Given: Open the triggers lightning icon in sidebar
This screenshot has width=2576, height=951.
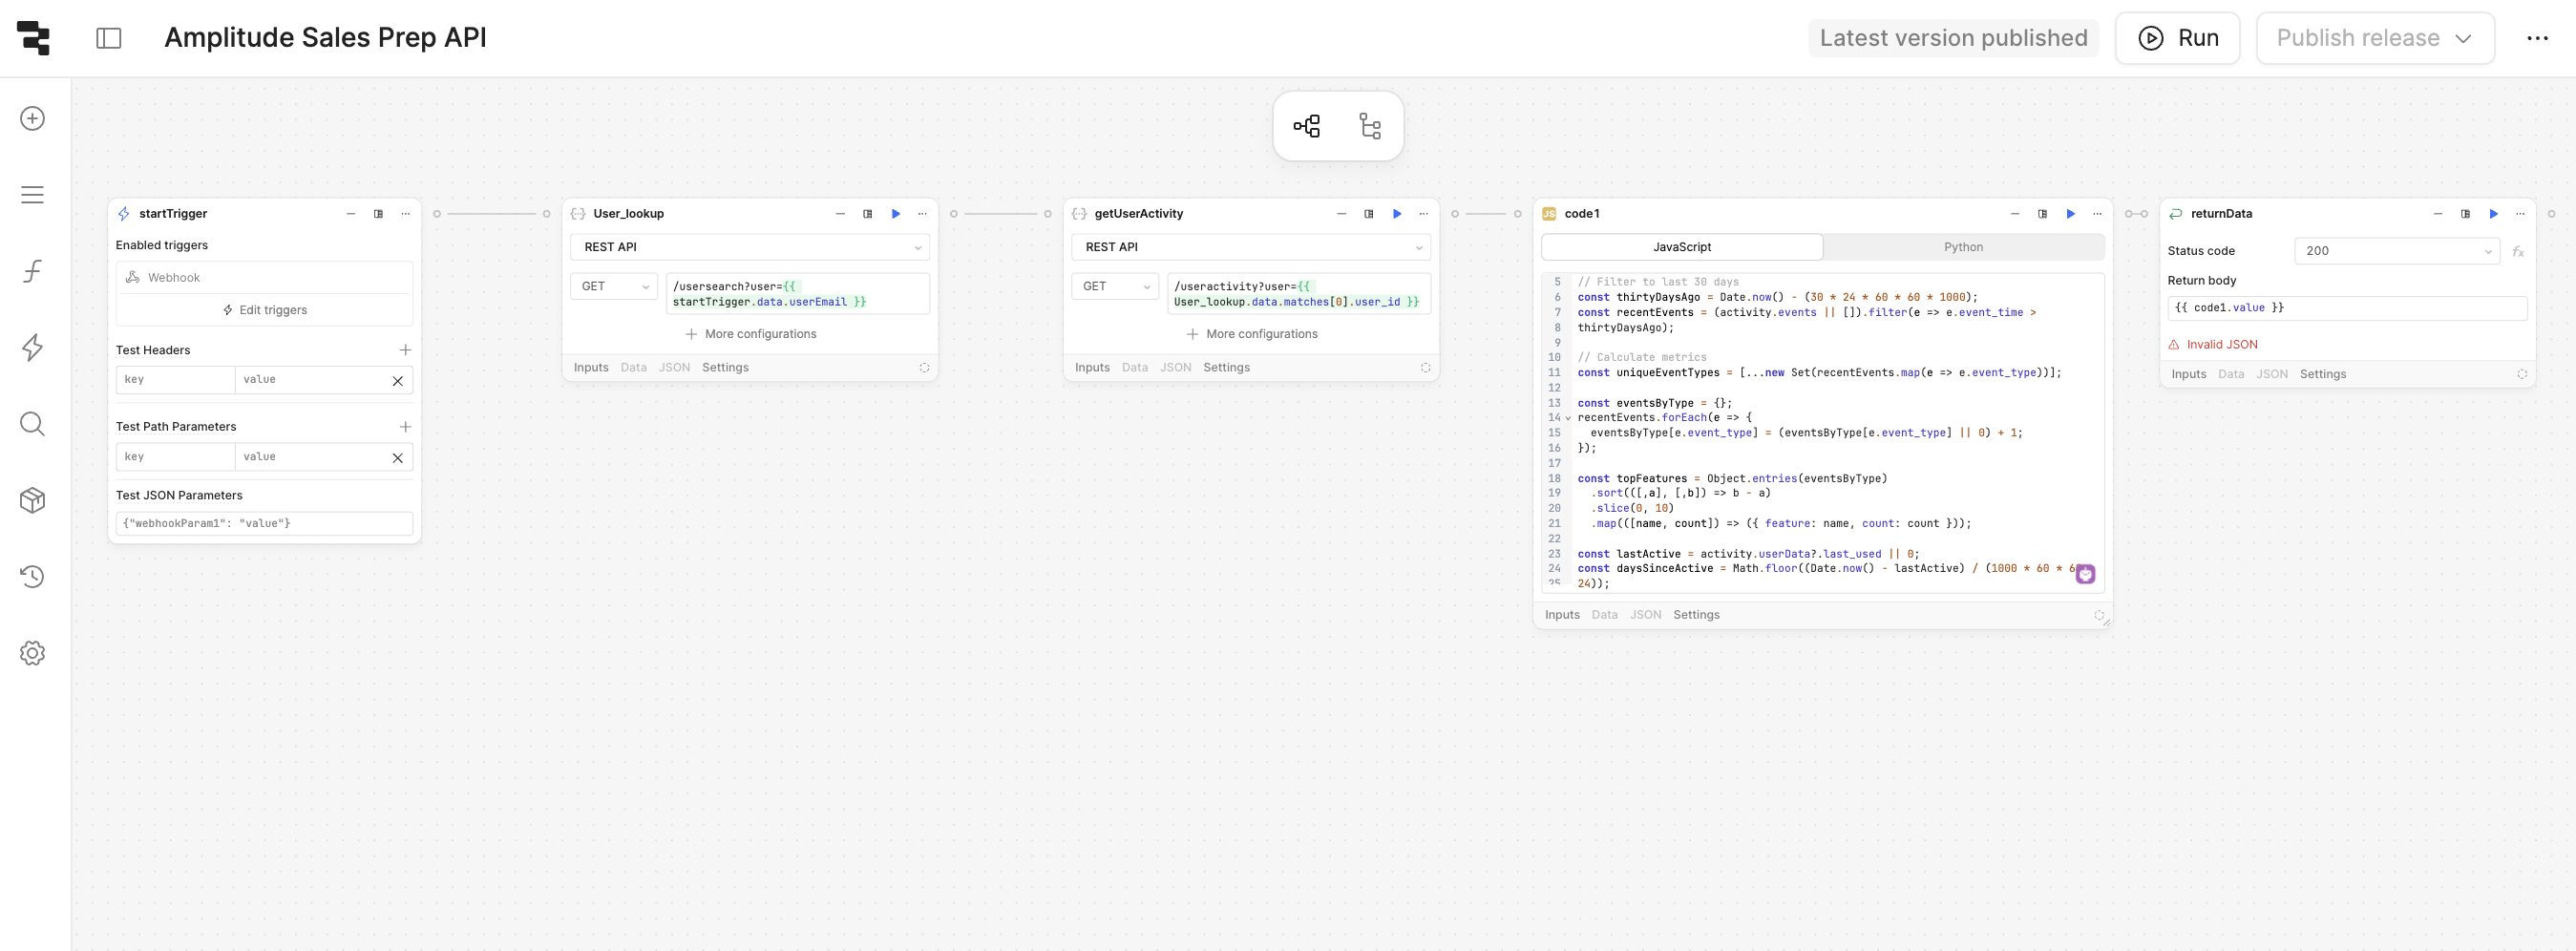Looking at the screenshot, I should click(x=33, y=347).
